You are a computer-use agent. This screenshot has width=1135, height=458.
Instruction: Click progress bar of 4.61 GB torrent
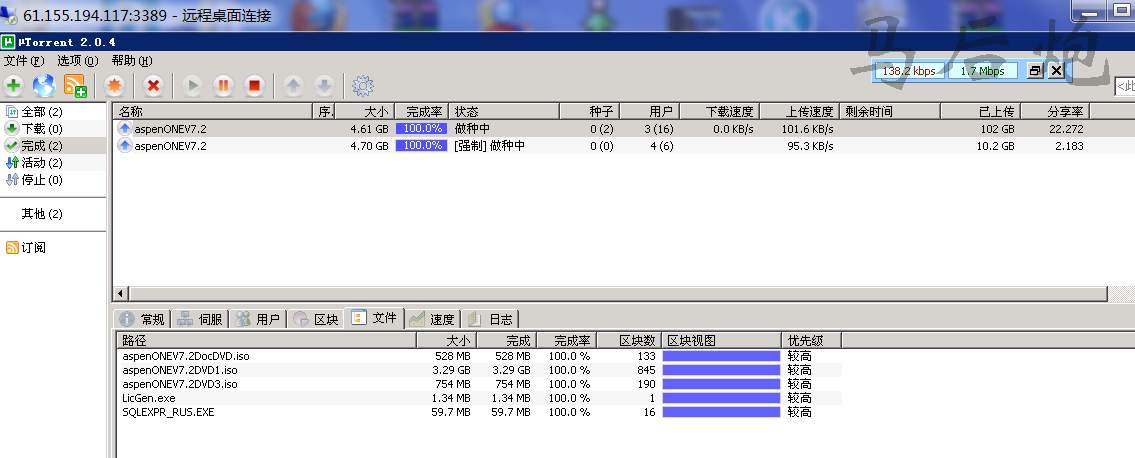[x=421, y=129]
